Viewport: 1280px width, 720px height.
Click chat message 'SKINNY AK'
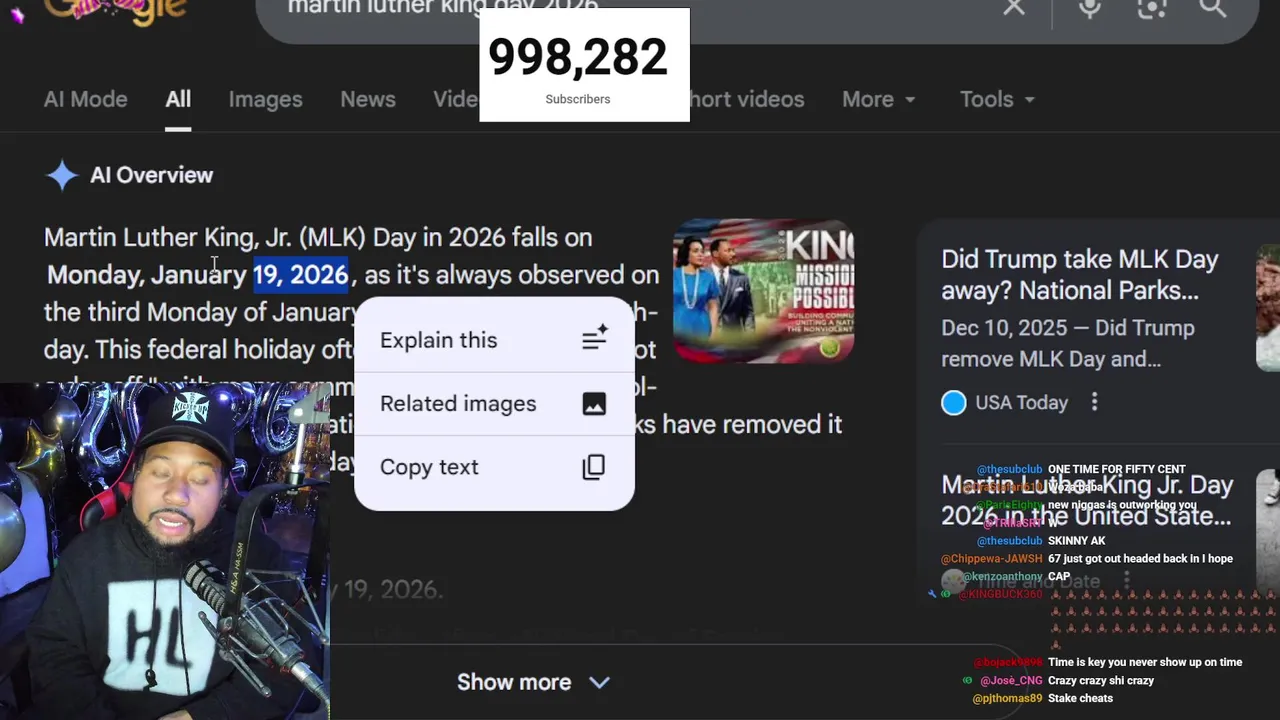1076,541
